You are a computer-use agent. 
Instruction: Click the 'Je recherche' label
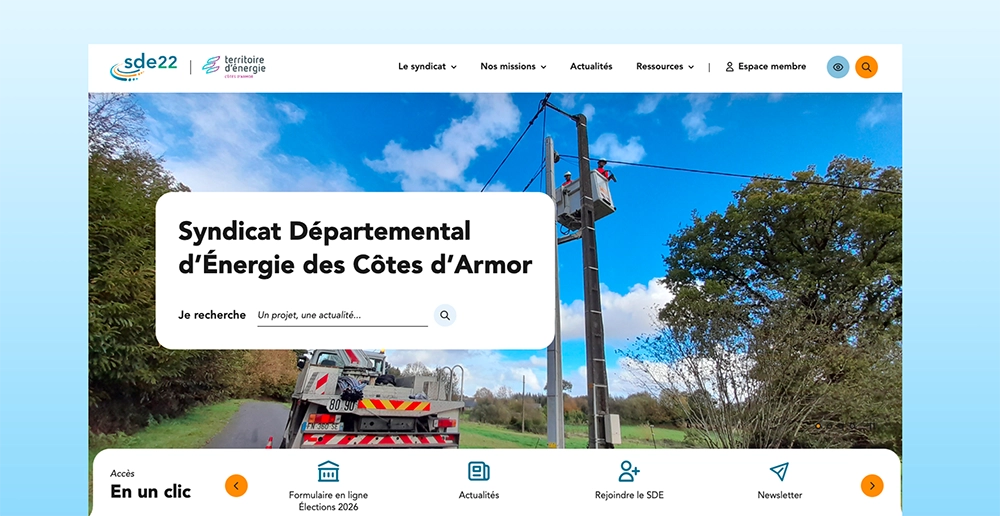212,315
